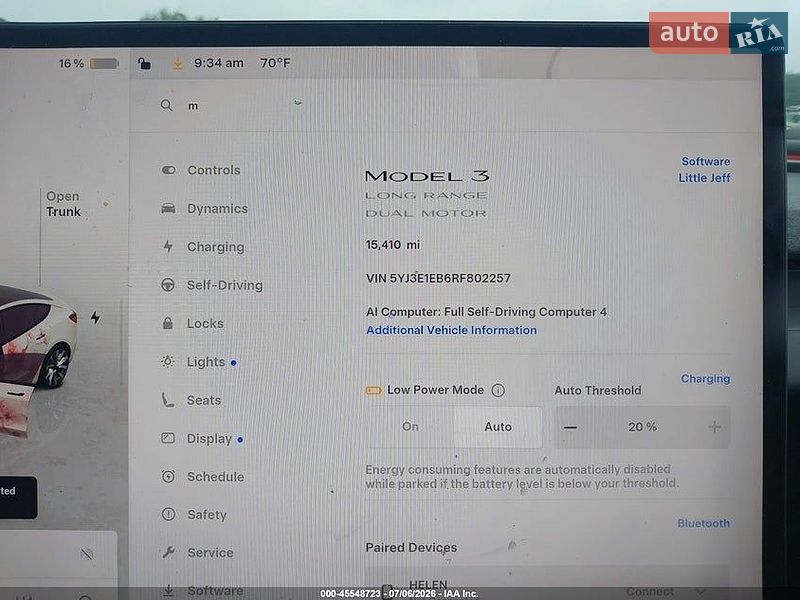This screenshot has height=600, width=800.
Task: Set Low Power Mode to Auto
Action: pyautogui.click(x=498, y=427)
